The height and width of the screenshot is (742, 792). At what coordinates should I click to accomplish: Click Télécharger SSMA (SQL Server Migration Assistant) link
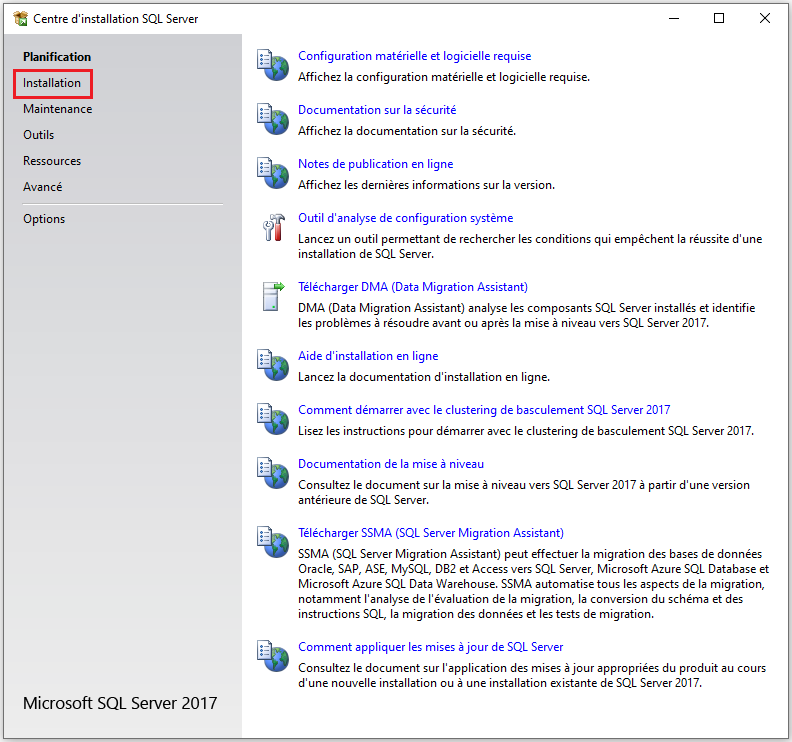pyautogui.click(x=431, y=533)
